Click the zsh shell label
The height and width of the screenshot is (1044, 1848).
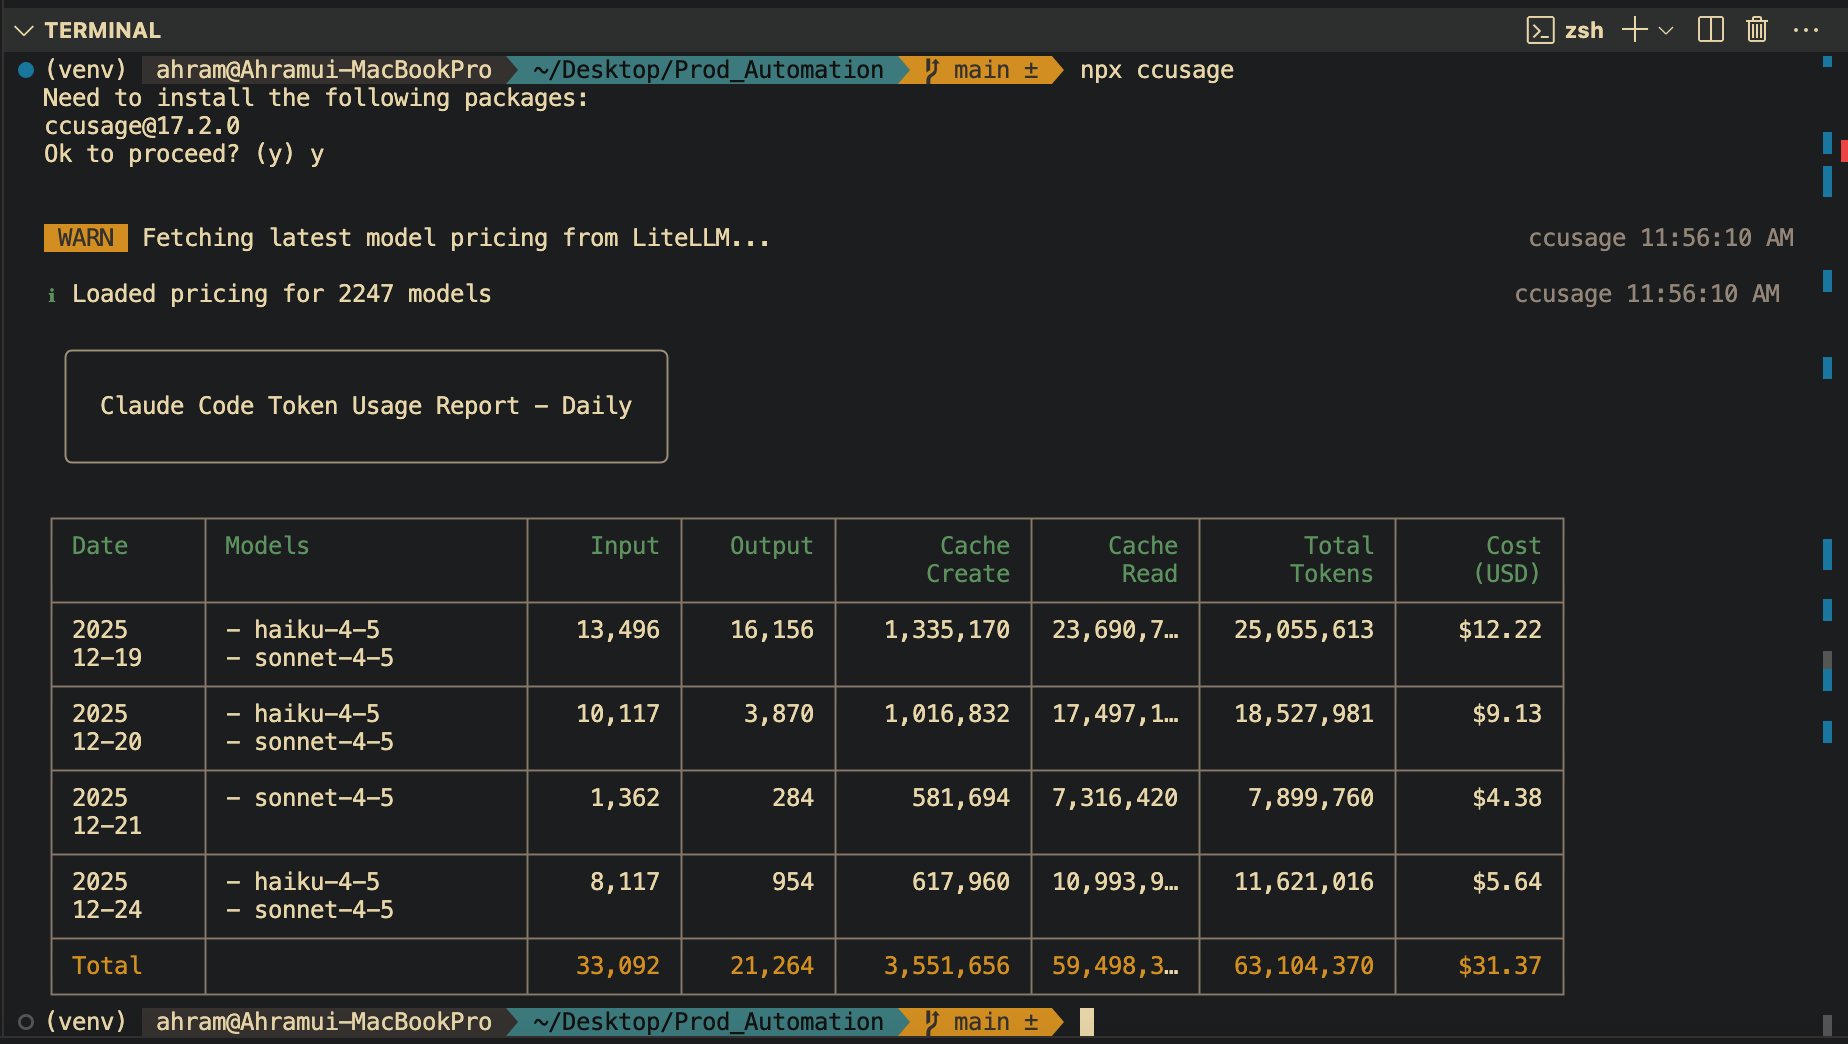coord(1584,31)
